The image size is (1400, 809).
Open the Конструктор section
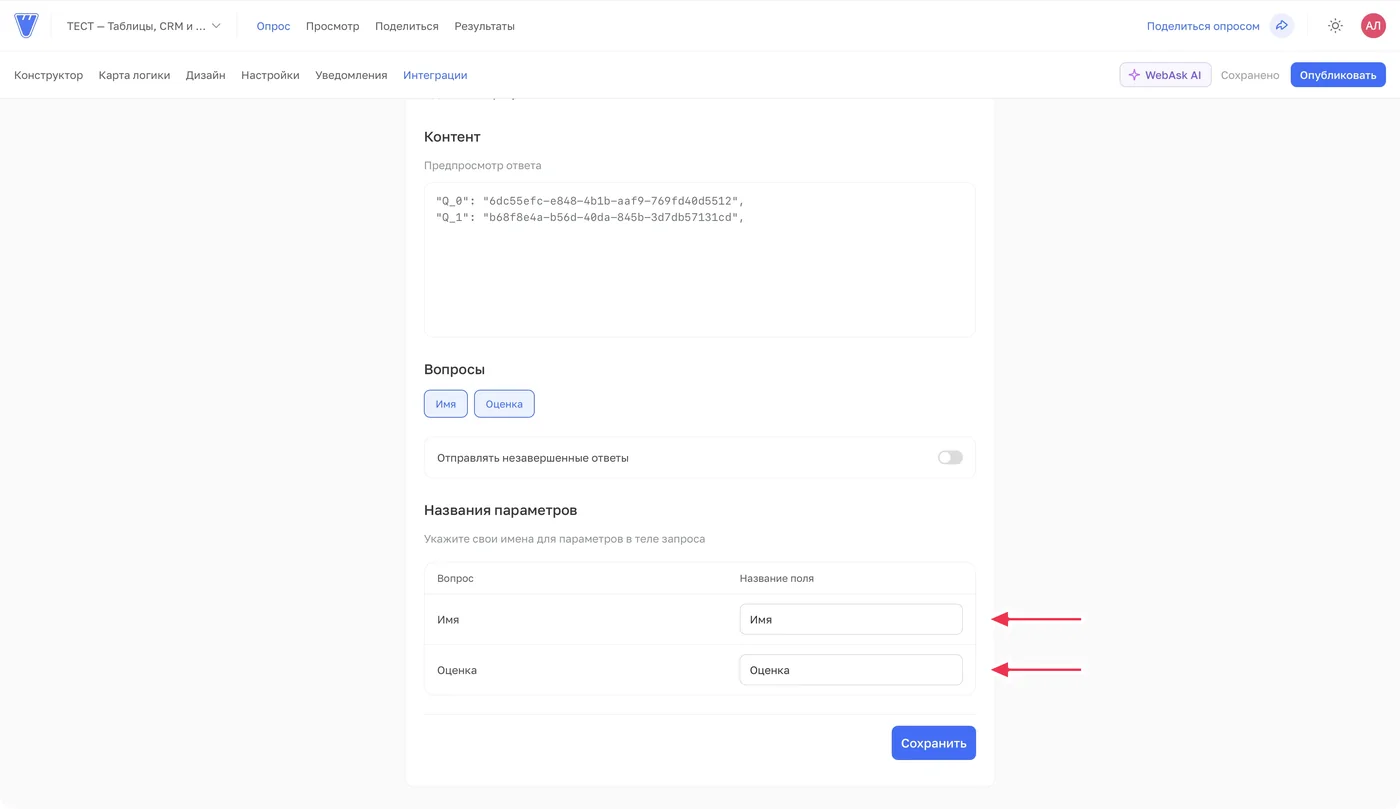48,75
